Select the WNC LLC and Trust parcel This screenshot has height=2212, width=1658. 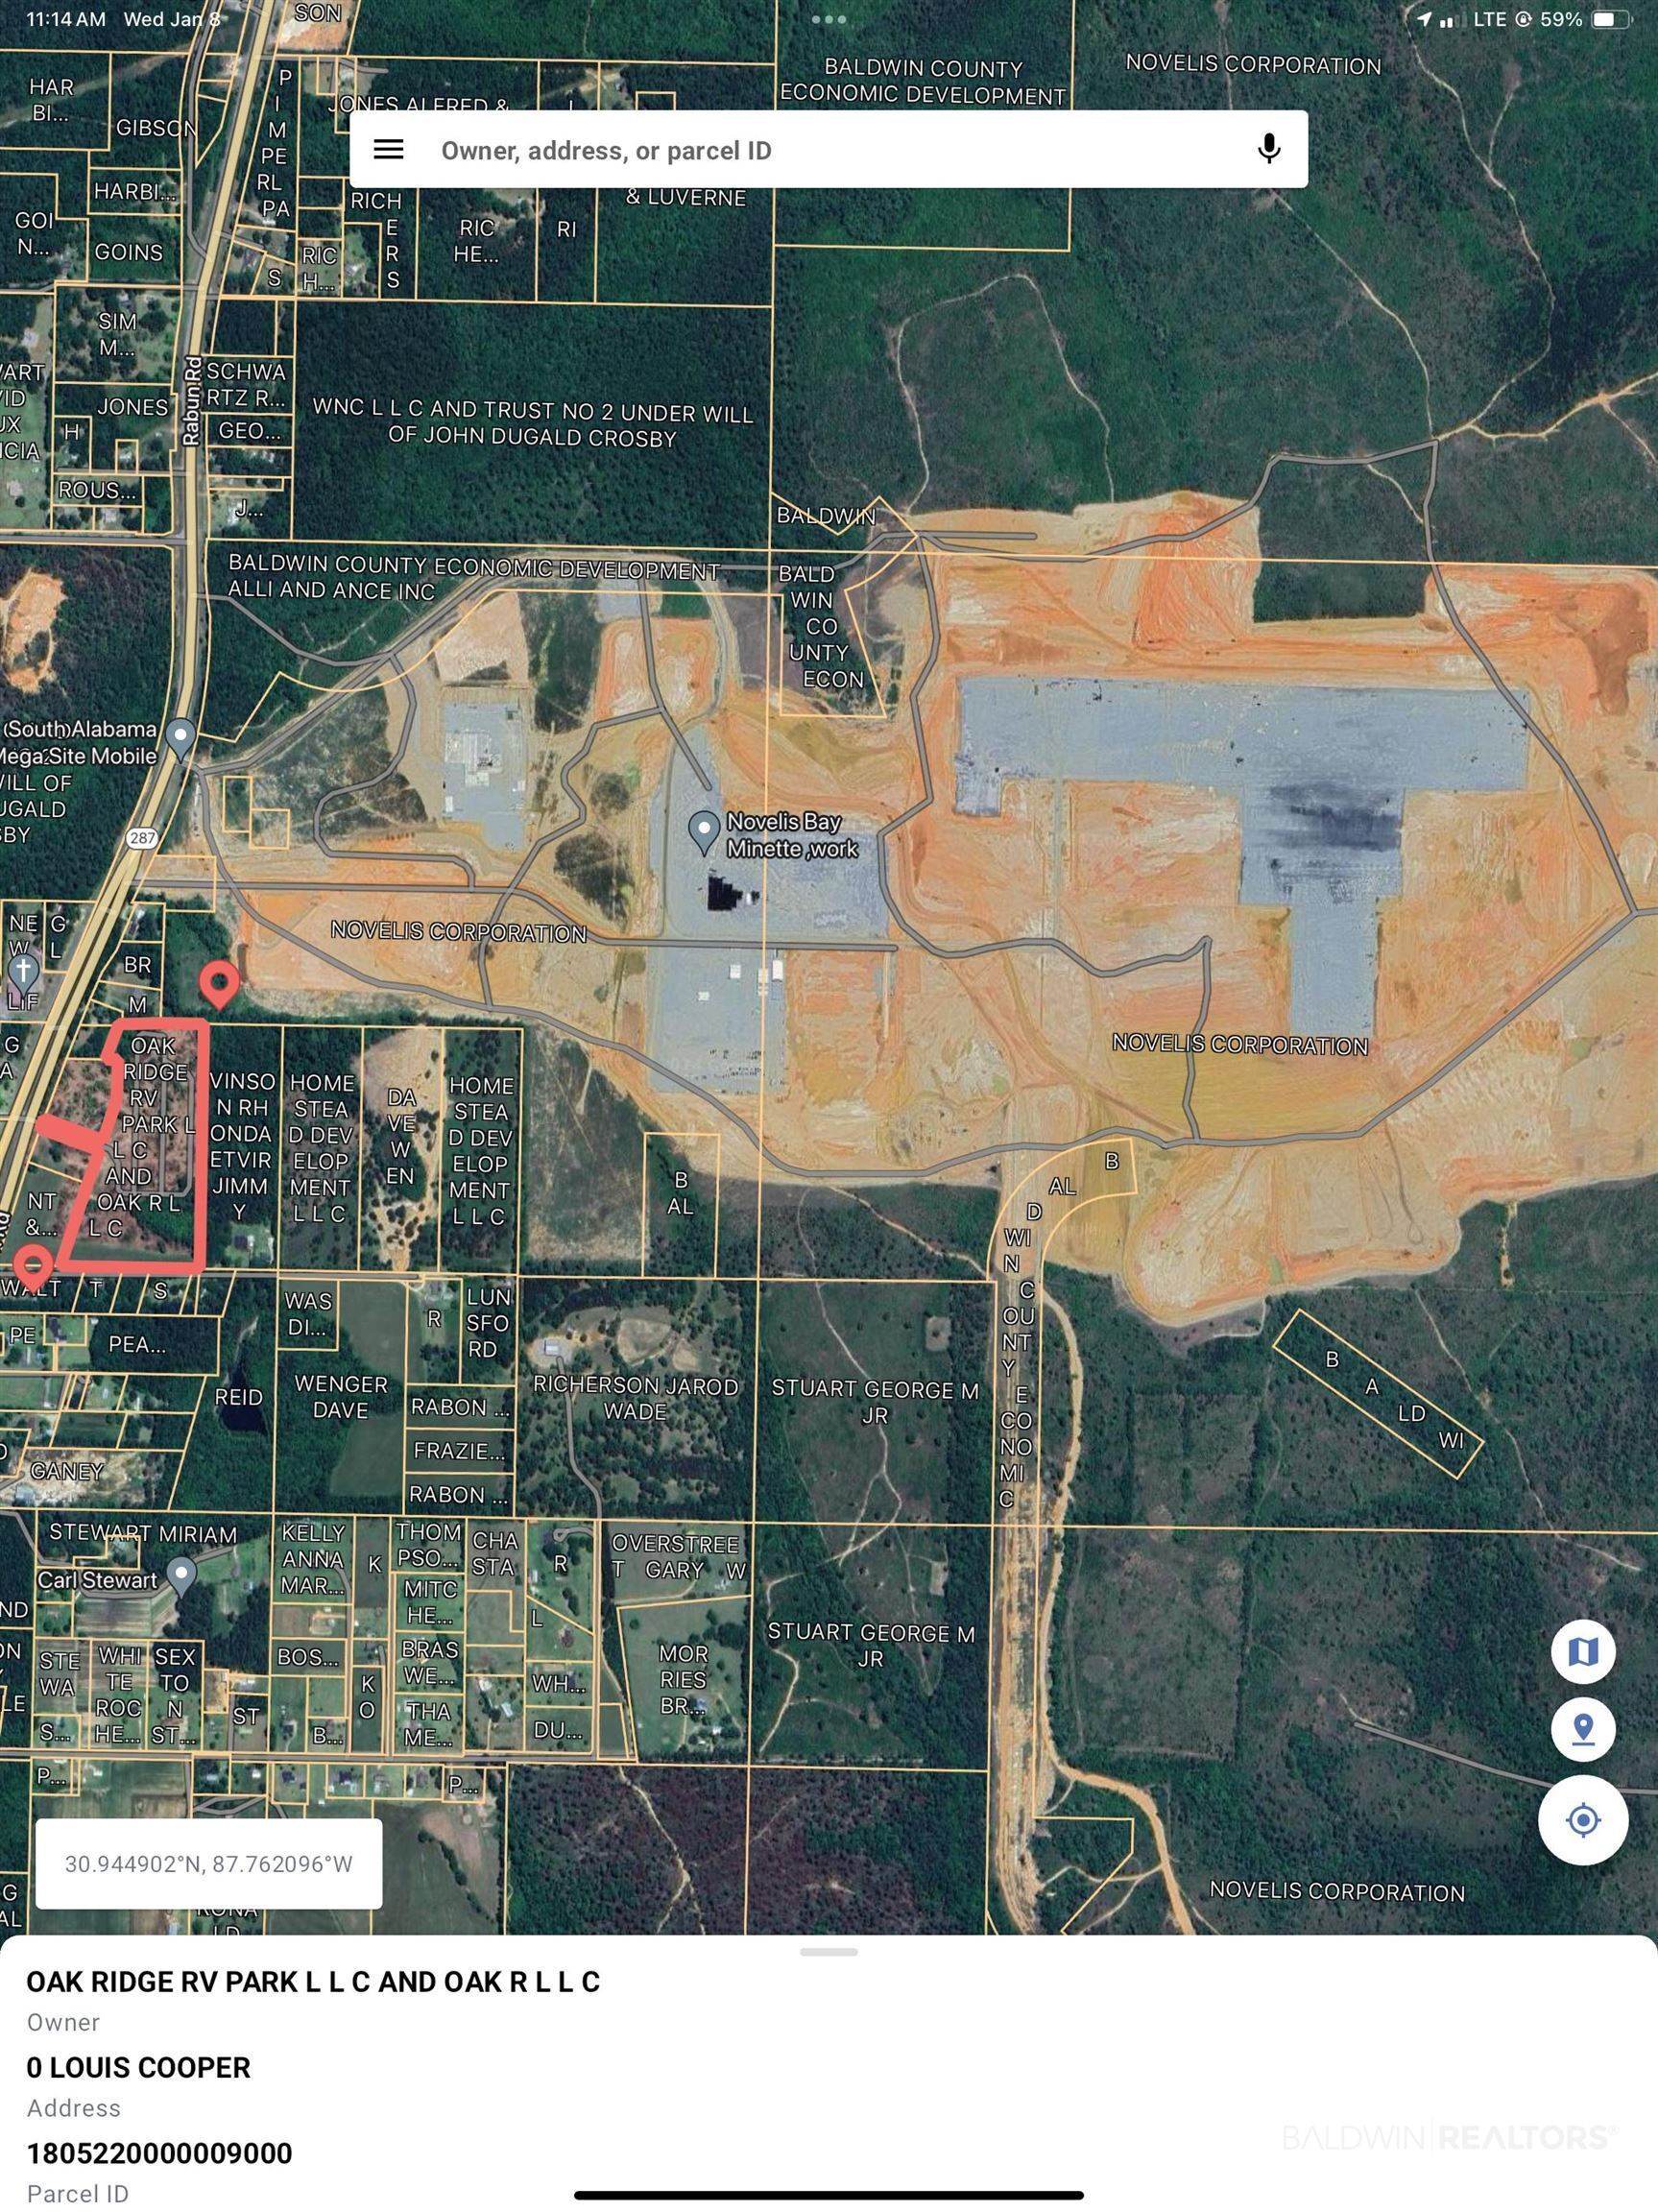(532, 423)
